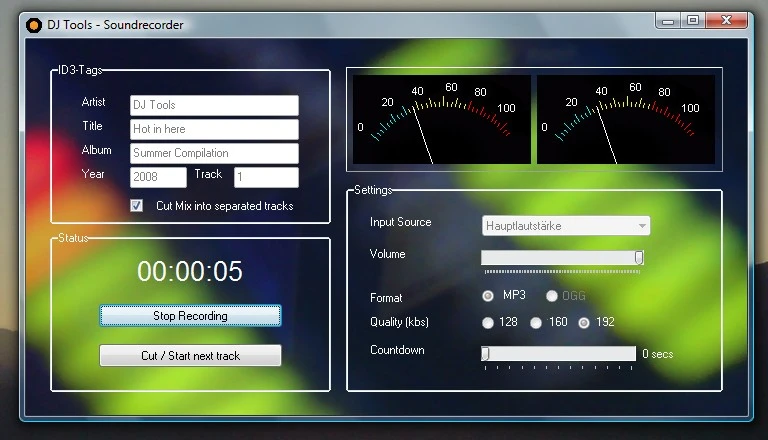Minimize the Soundrecorder window
Screen dimensions: 768x440
(667, 20)
